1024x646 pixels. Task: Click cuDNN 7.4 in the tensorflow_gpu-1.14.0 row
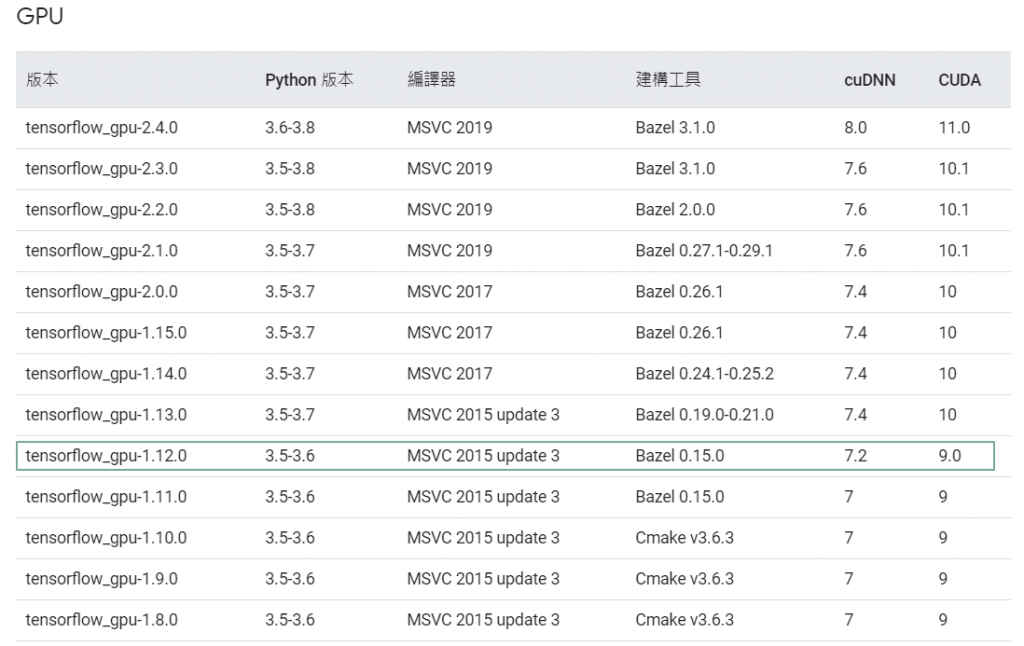(x=856, y=374)
